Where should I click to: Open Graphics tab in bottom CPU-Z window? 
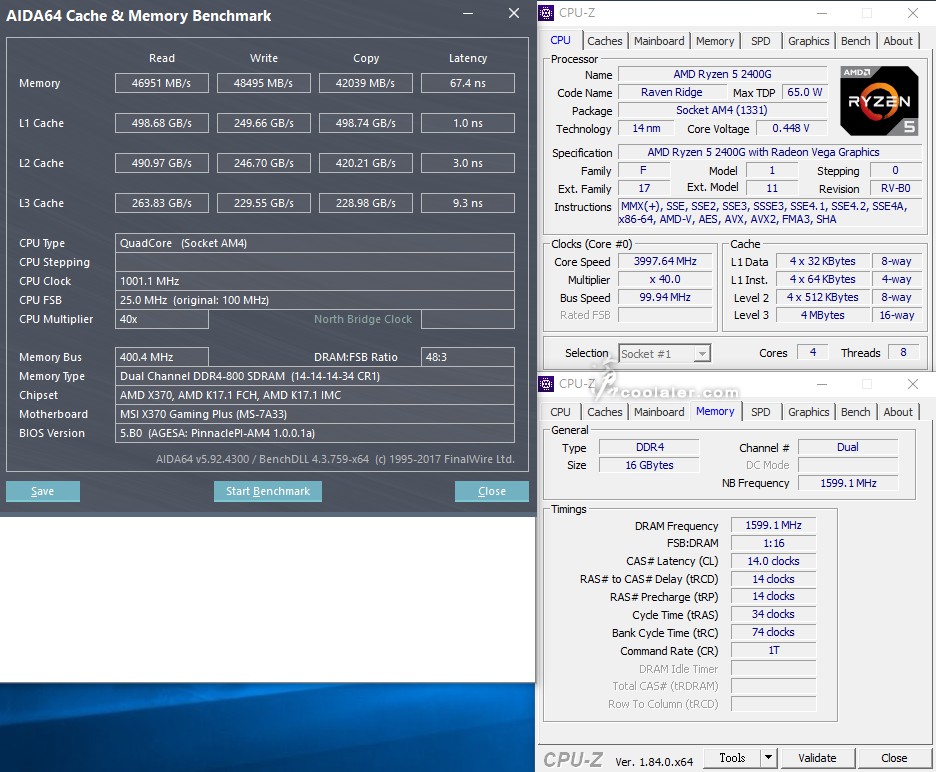coord(808,411)
